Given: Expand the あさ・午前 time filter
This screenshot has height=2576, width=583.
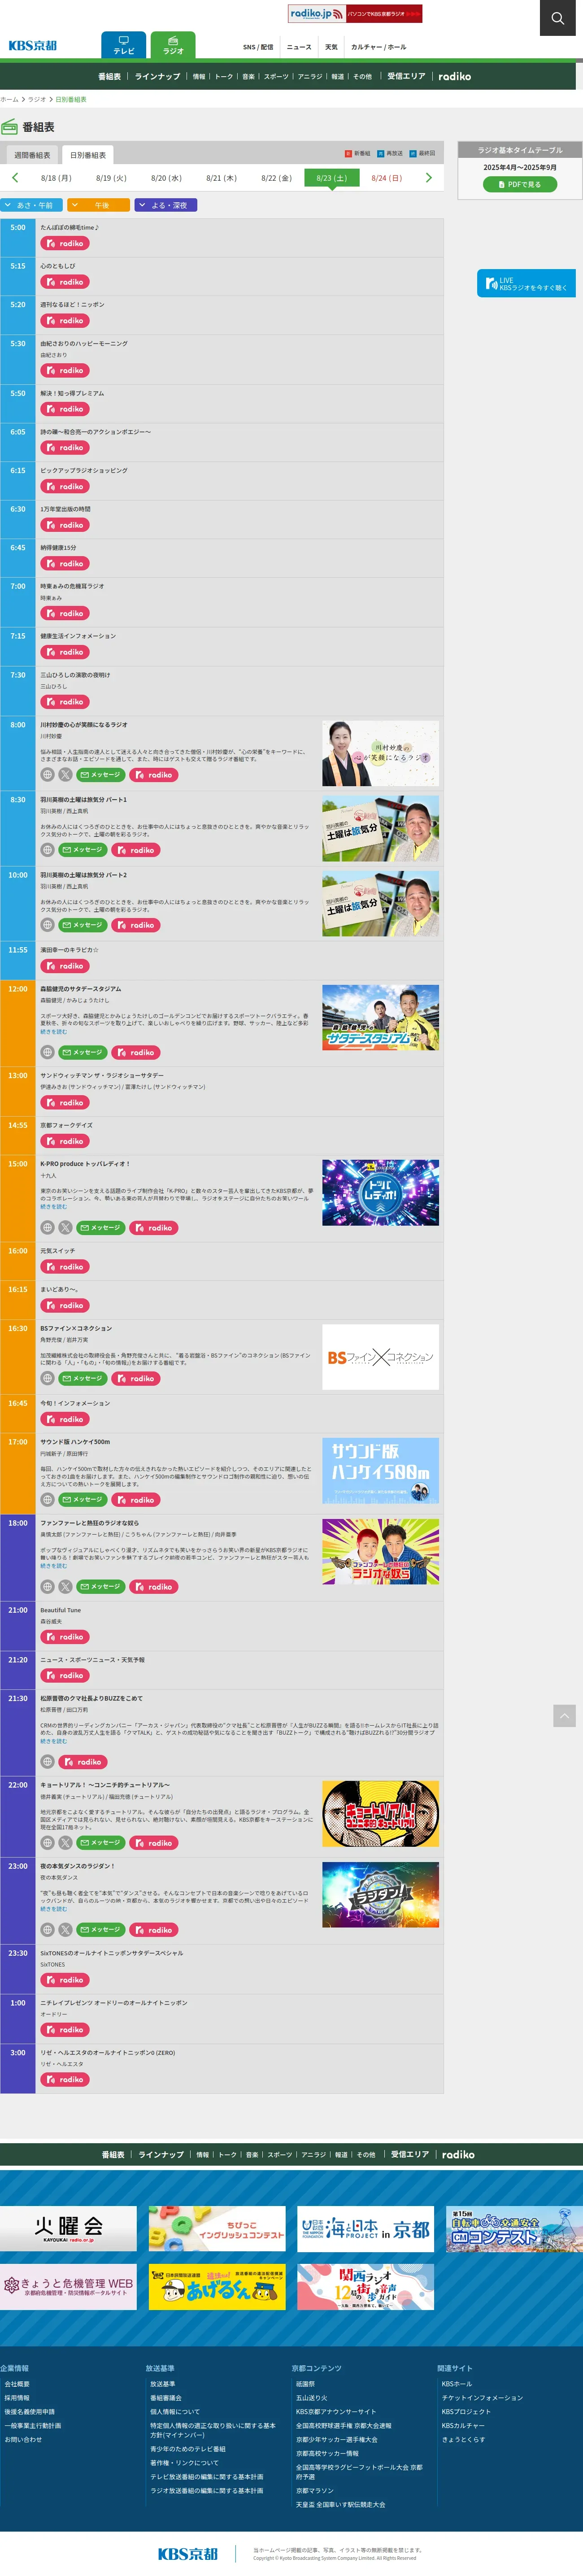Looking at the screenshot, I should point(31,205).
